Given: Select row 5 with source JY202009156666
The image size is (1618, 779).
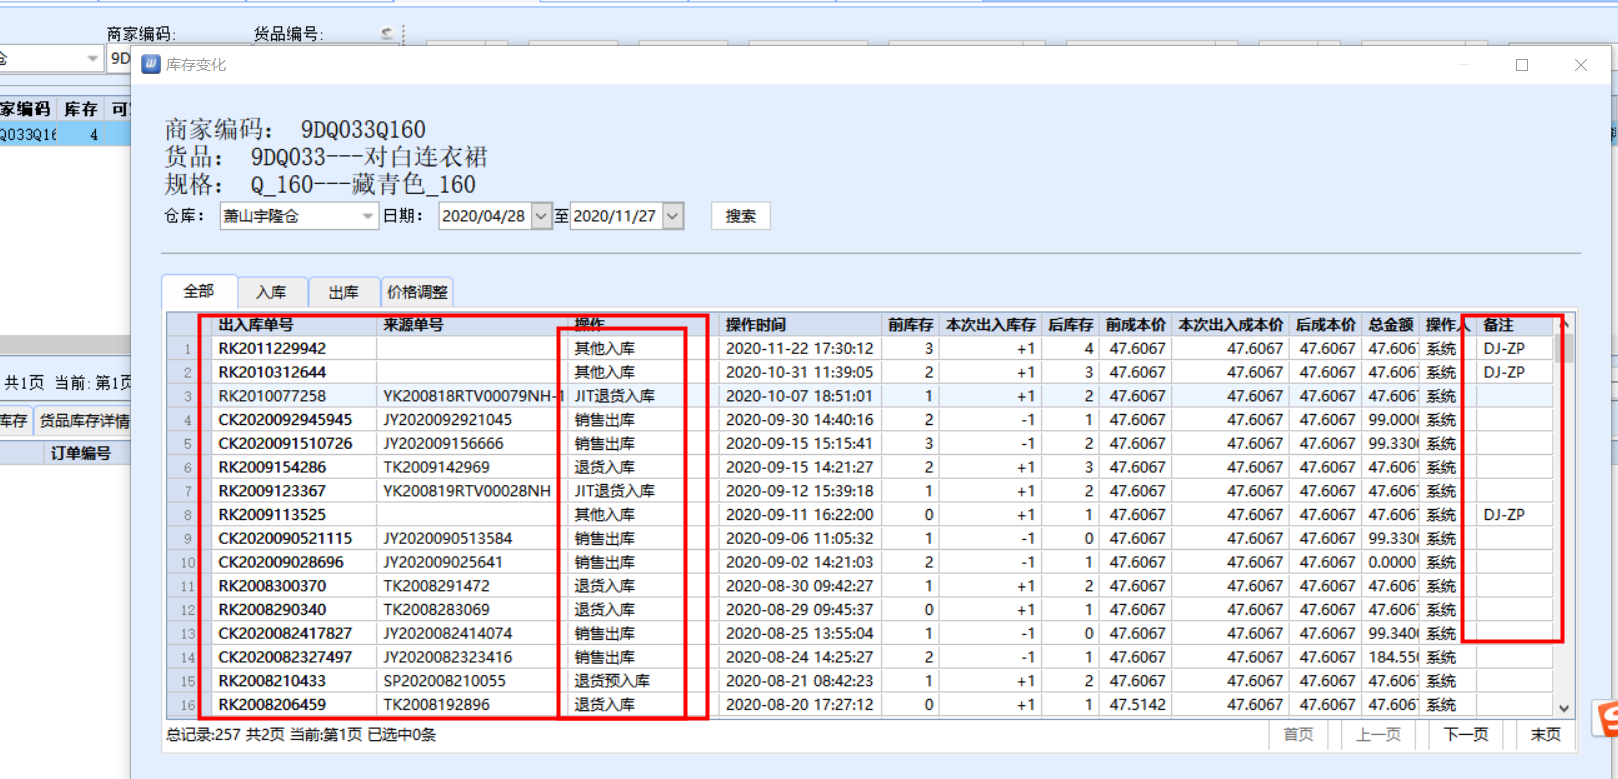Looking at the screenshot, I should point(443,444).
